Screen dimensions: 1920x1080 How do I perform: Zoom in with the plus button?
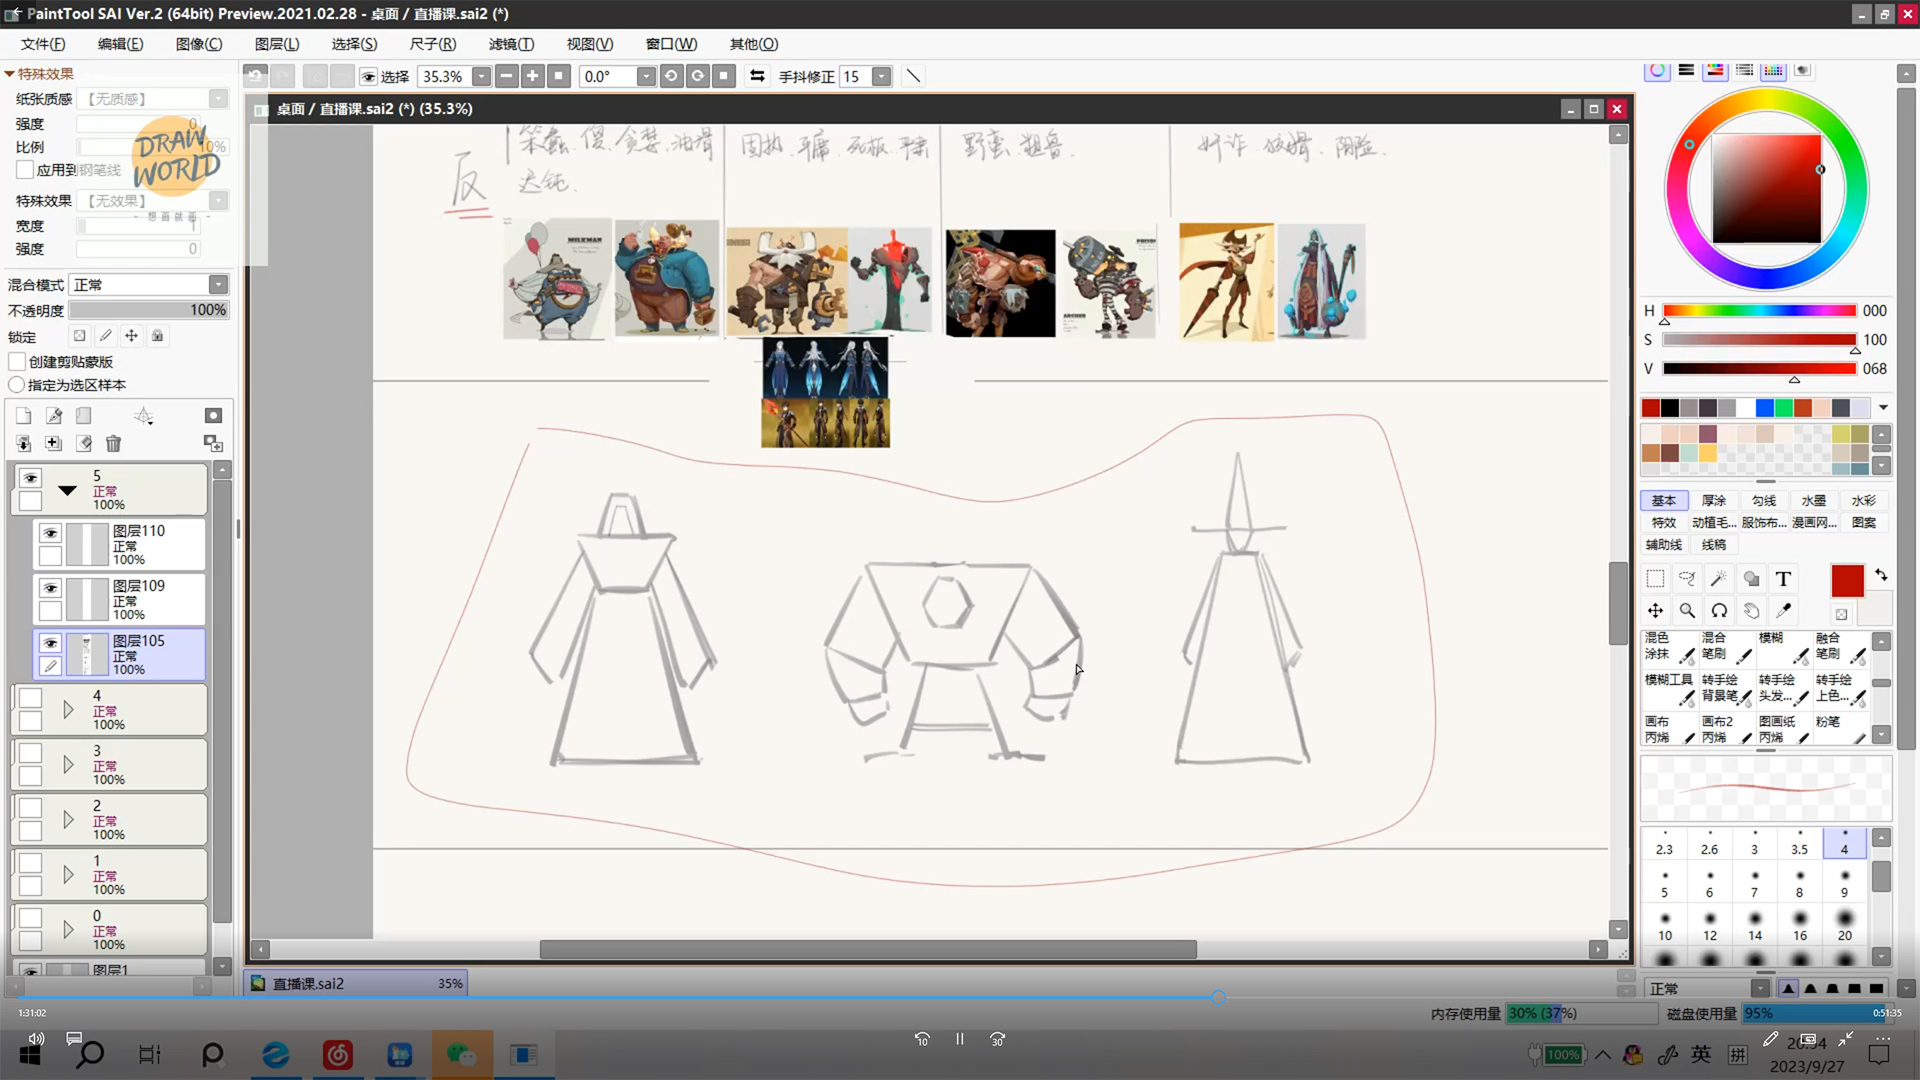pyautogui.click(x=533, y=76)
